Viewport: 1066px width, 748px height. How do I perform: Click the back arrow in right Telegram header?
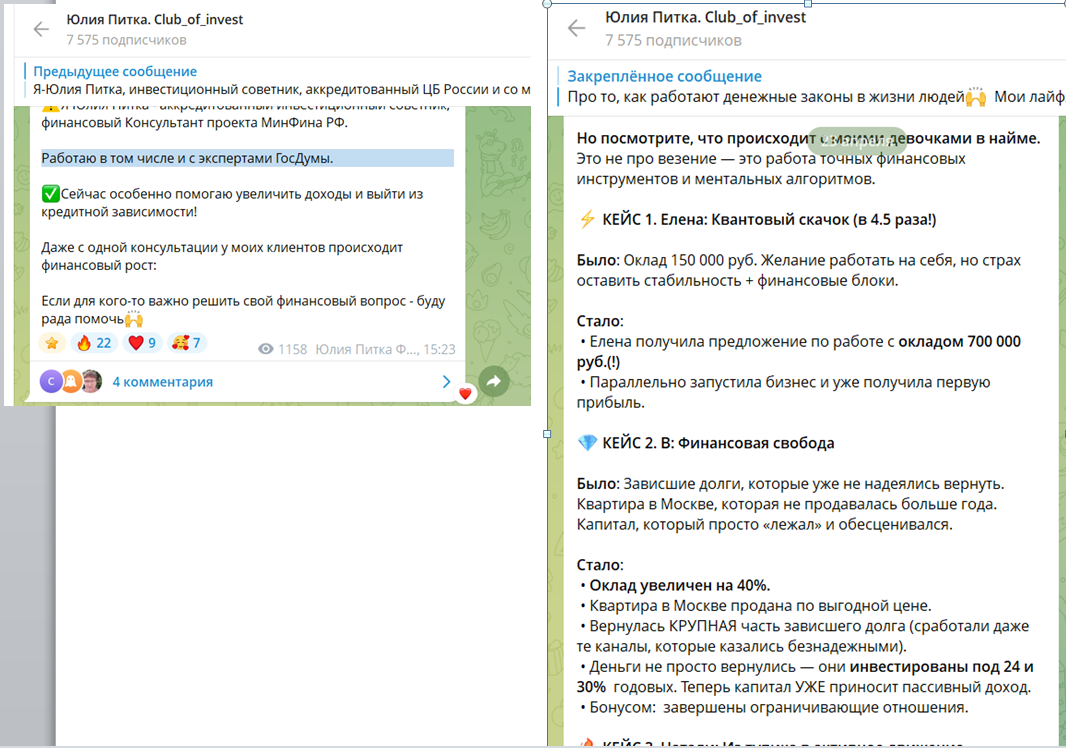577,28
